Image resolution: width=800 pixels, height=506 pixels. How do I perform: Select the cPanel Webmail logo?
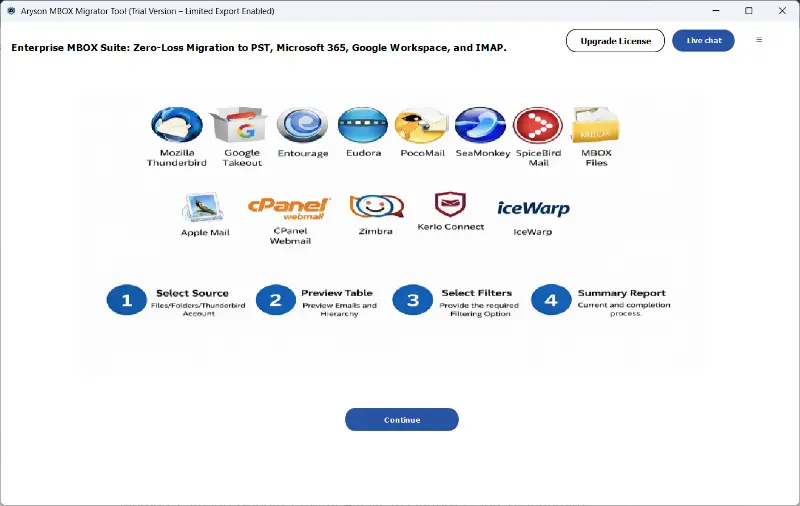[289, 209]
